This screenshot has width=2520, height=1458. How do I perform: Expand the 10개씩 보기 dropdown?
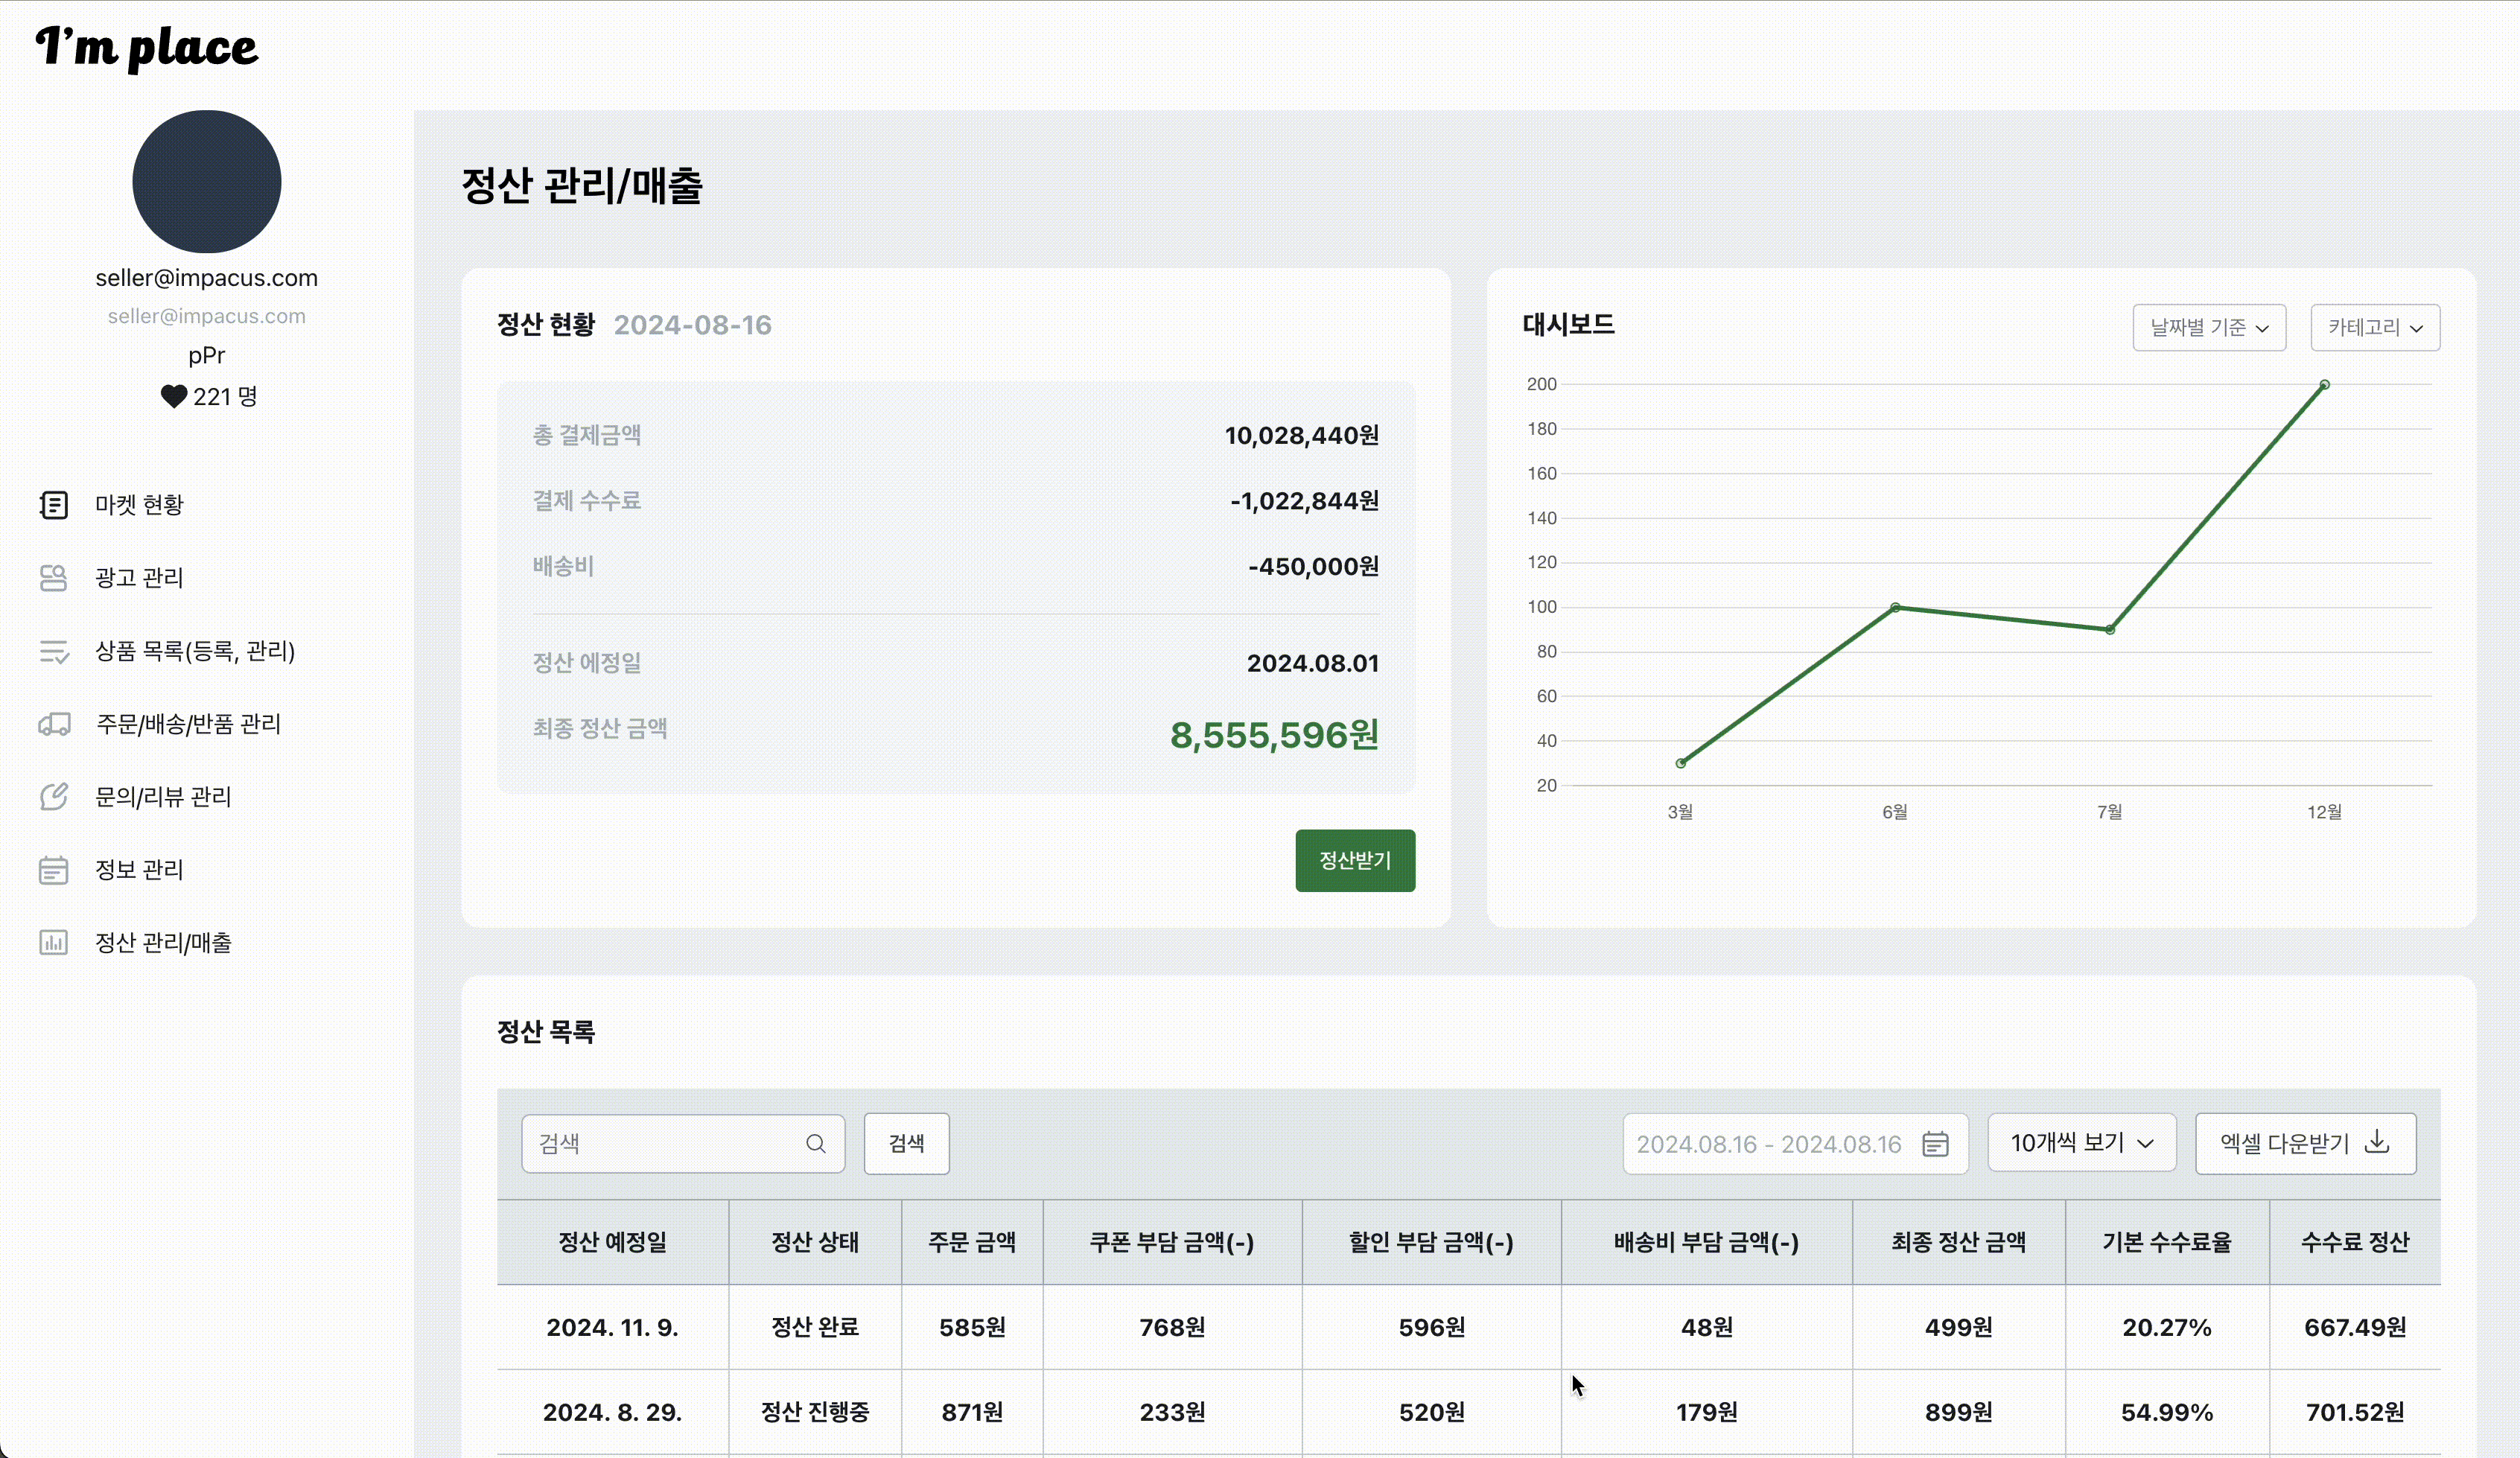tap(2081, 1143)
